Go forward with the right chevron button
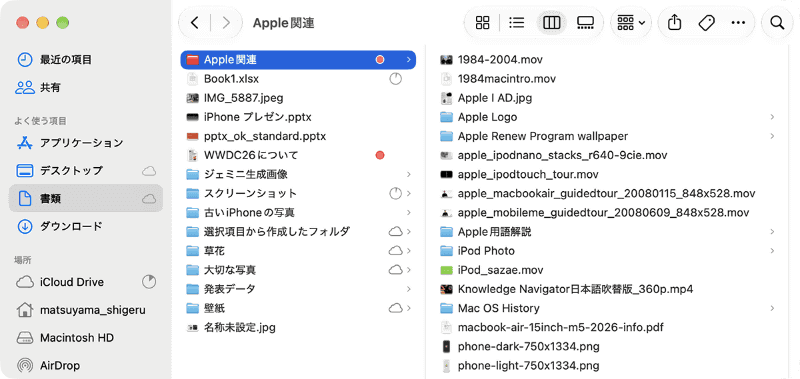The image size is (800, 379). [226, 22]
